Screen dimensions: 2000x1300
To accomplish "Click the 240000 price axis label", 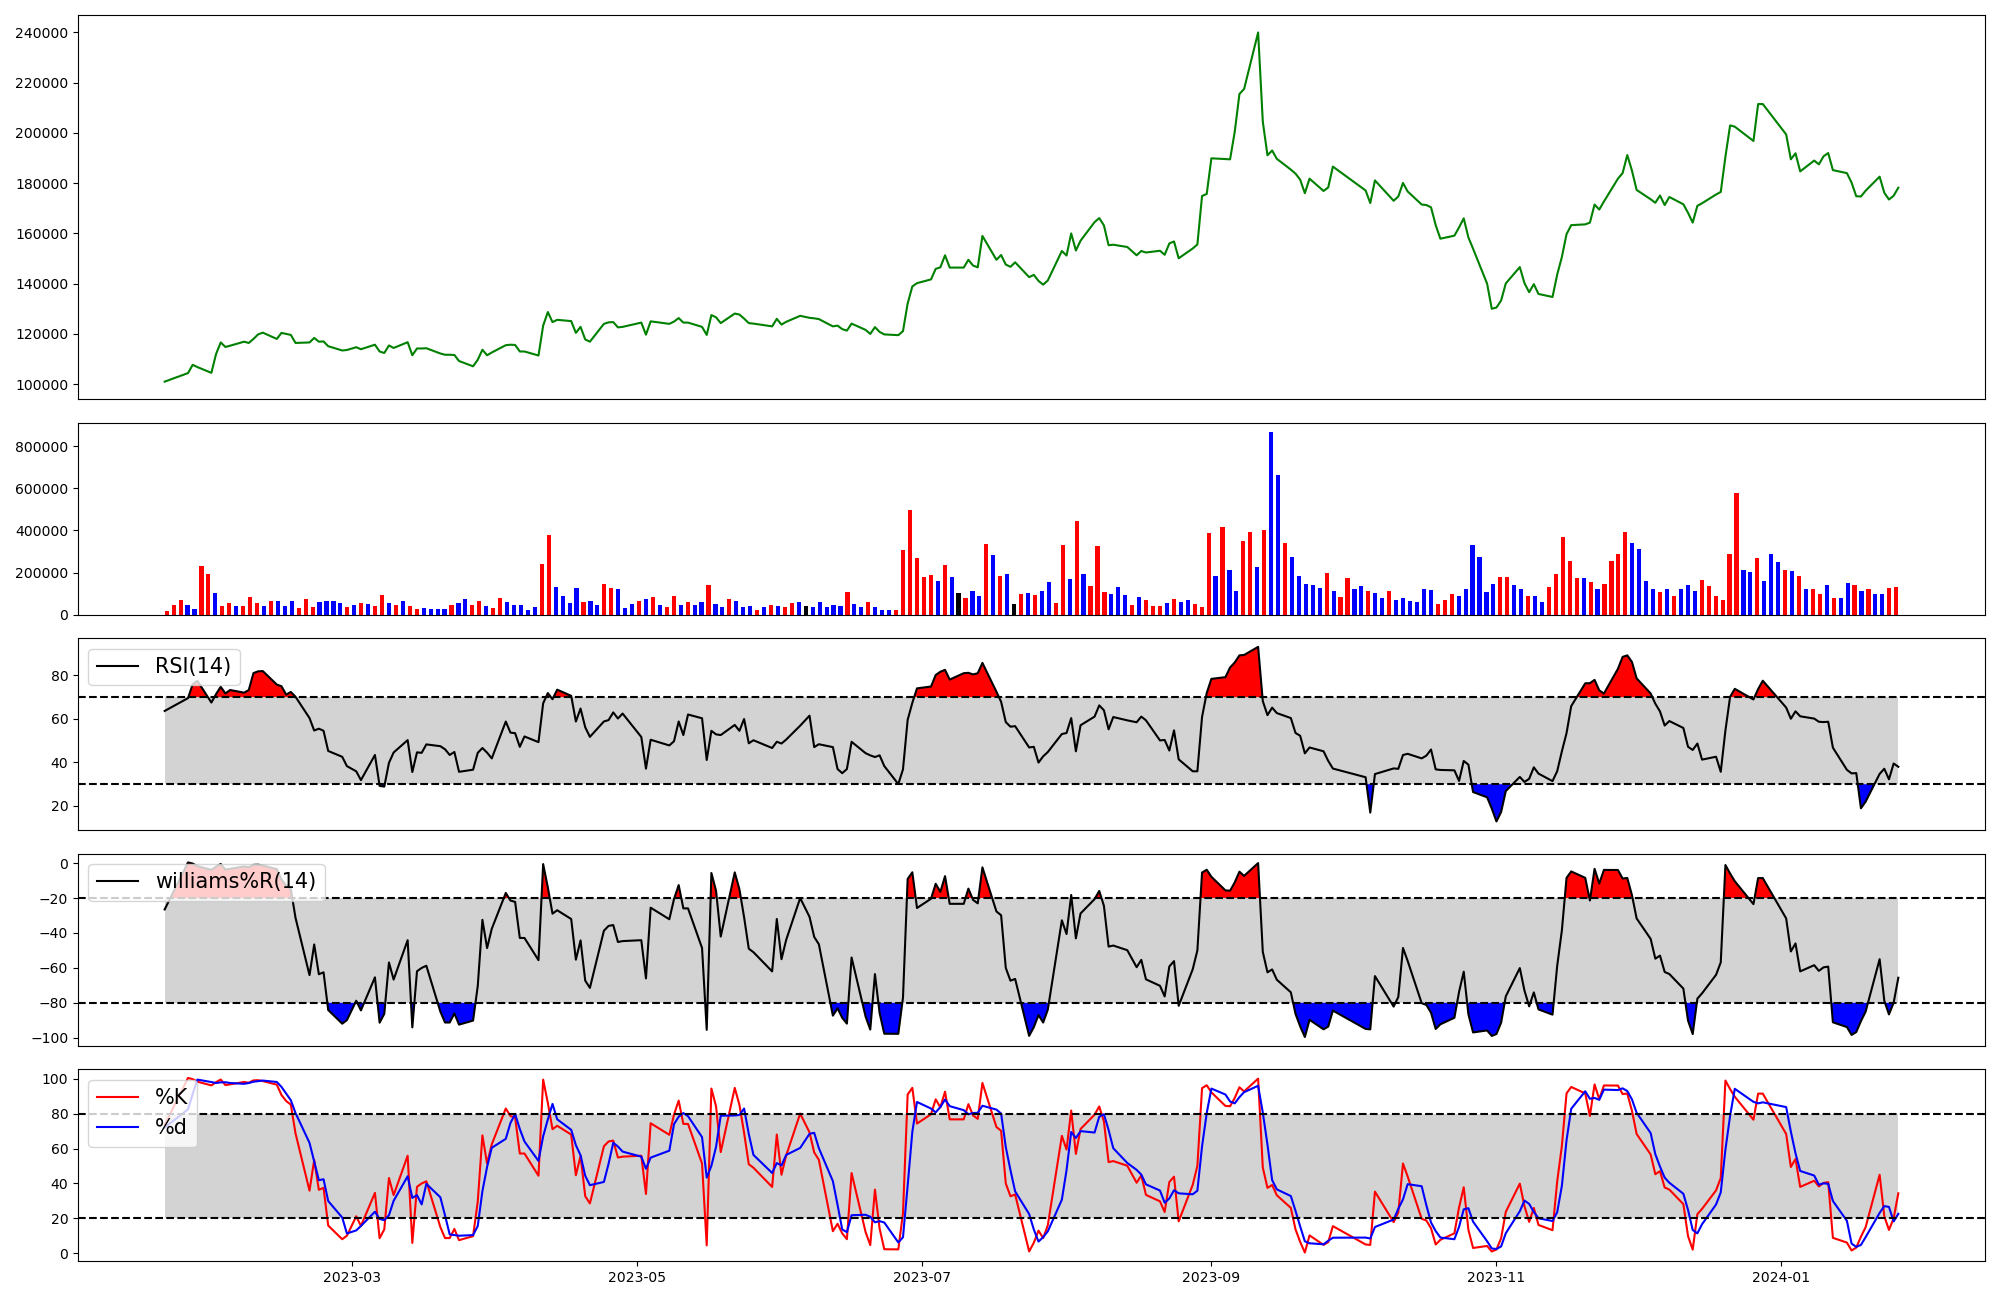I will tap(41, 33).
